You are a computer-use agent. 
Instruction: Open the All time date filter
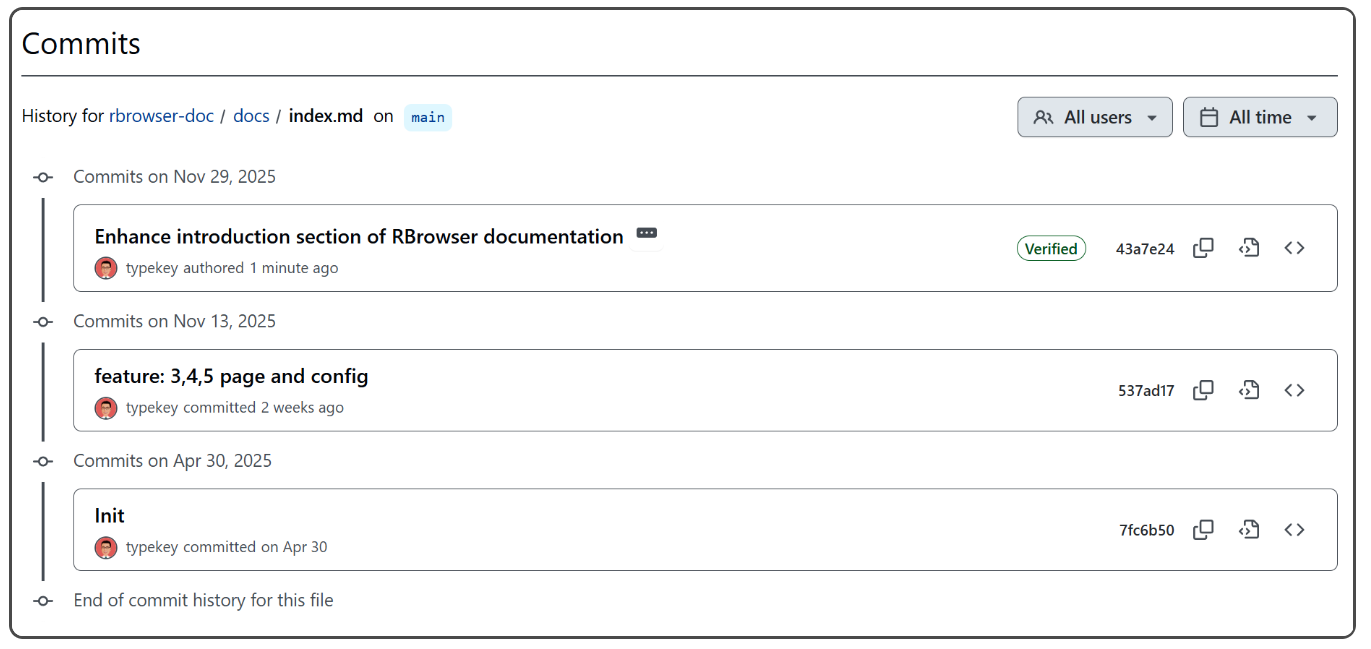(x=1259, y=117)
